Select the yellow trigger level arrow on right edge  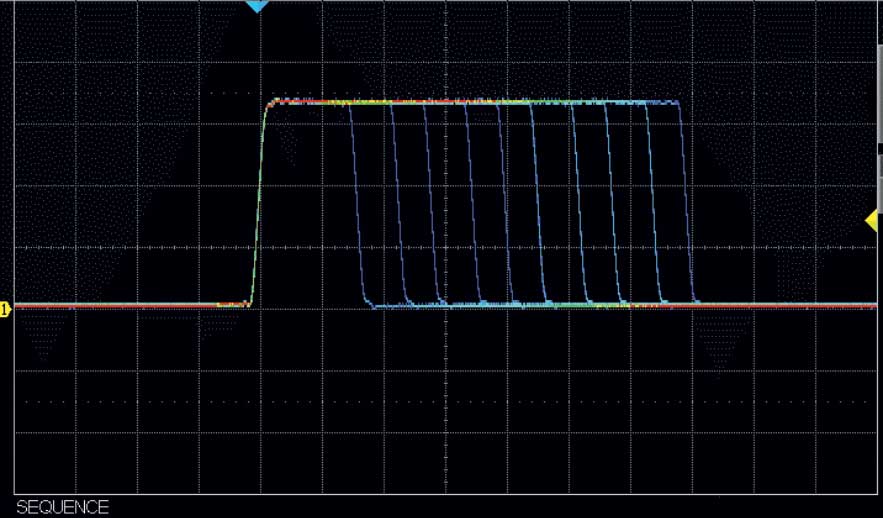(x=871, y=221)
